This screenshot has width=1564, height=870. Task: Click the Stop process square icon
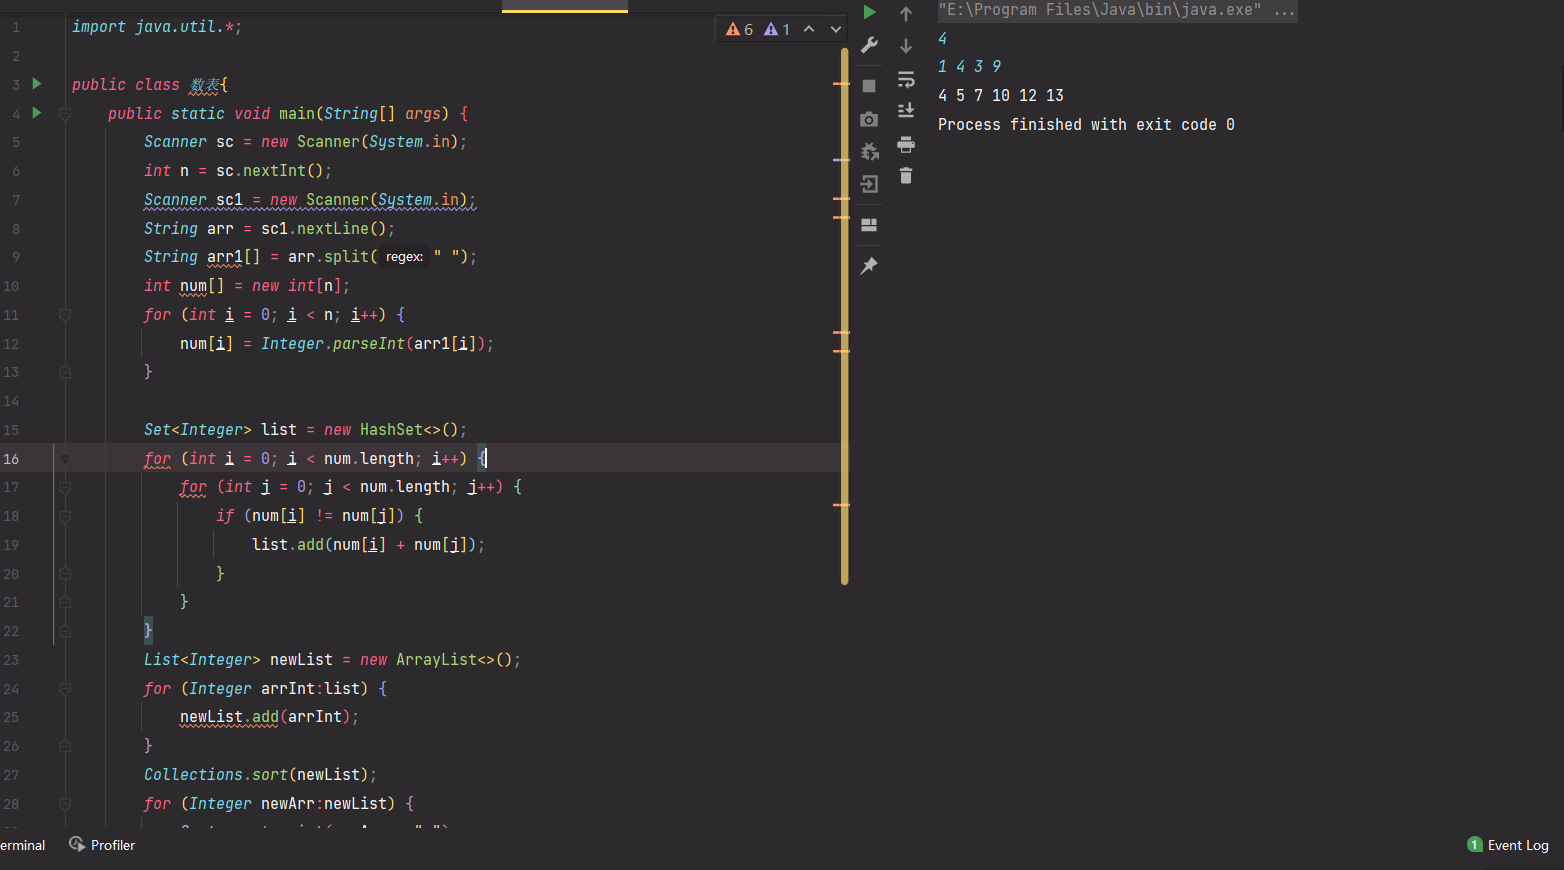pos(869,86)
